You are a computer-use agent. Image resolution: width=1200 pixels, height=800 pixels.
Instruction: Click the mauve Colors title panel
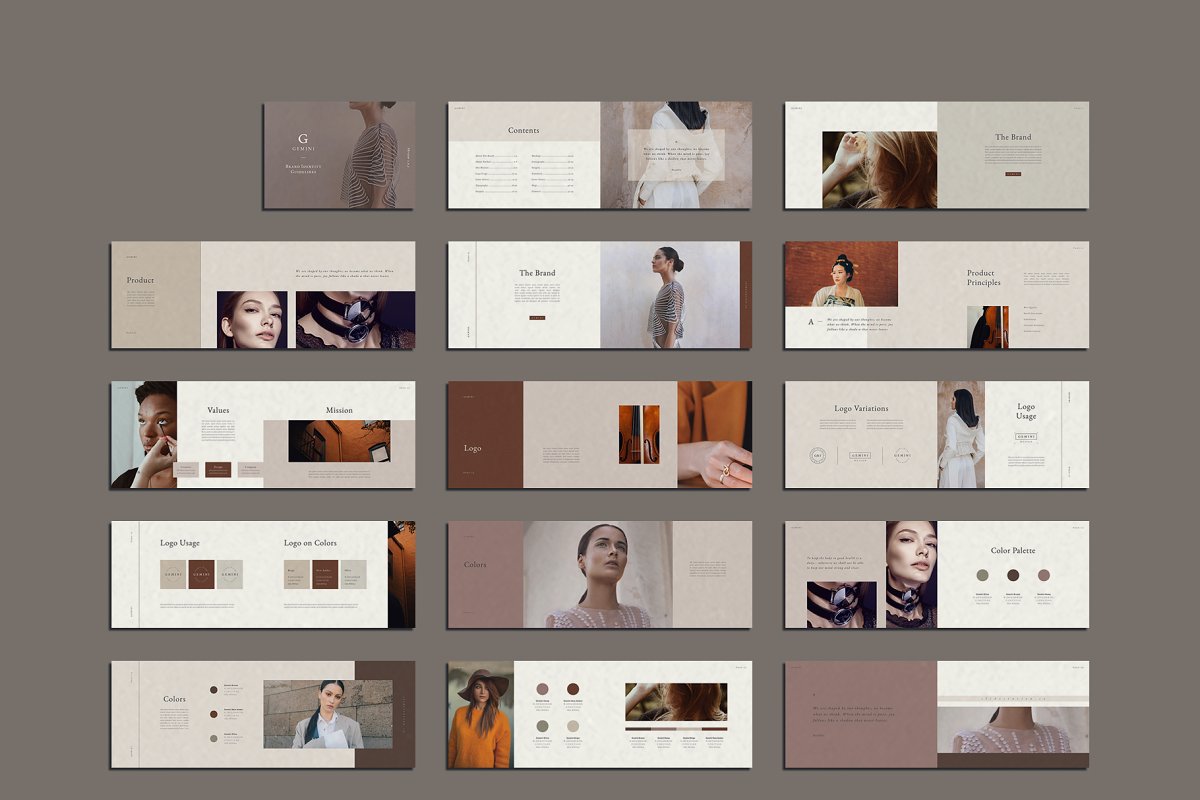coord(485,574)
